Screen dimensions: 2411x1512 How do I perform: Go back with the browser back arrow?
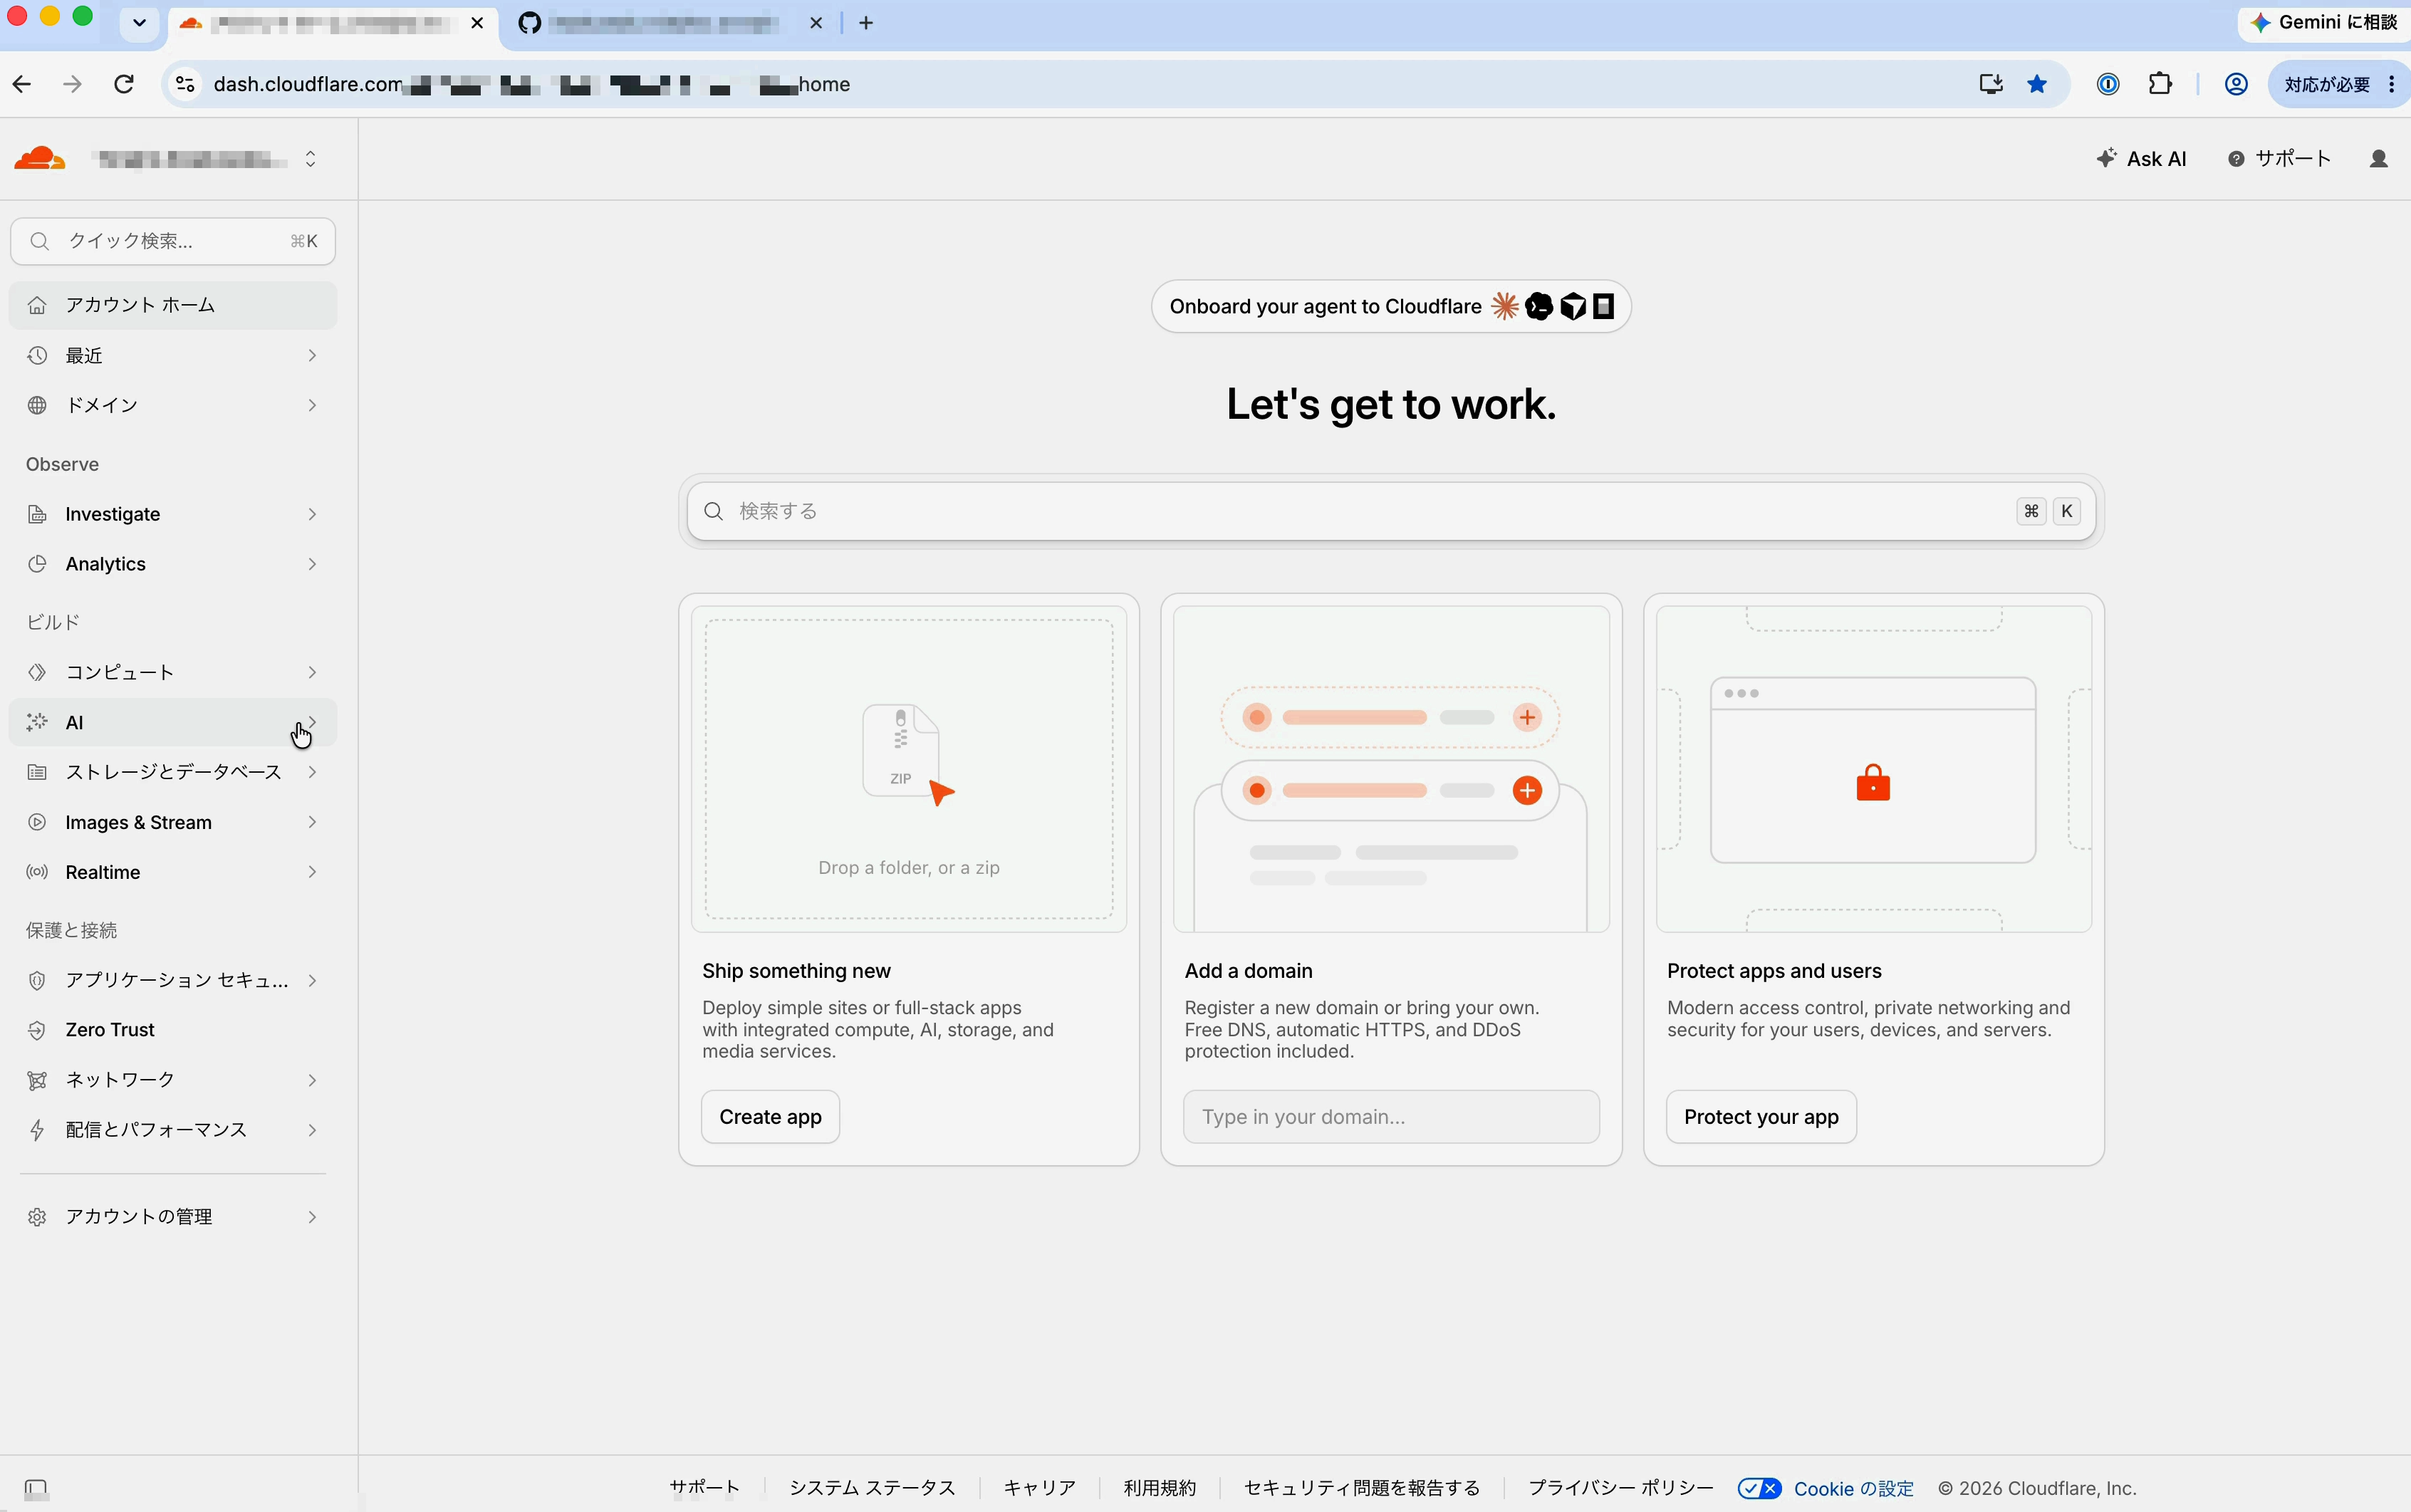(x=22, y=84)
